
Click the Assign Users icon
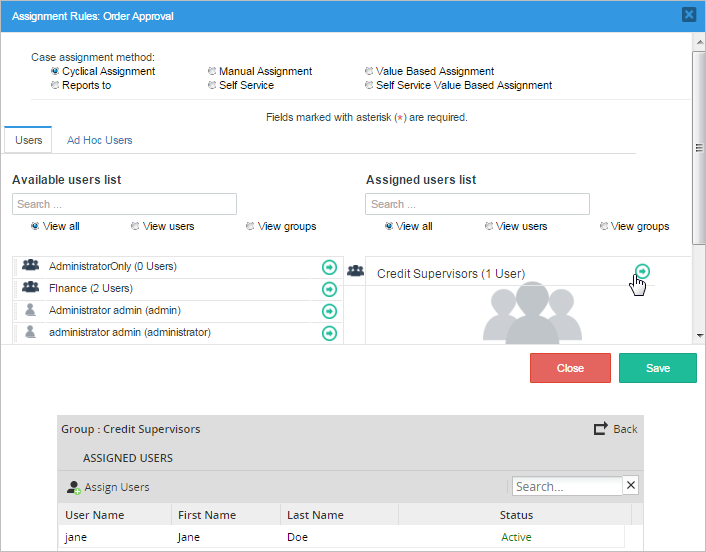[73, 488]
